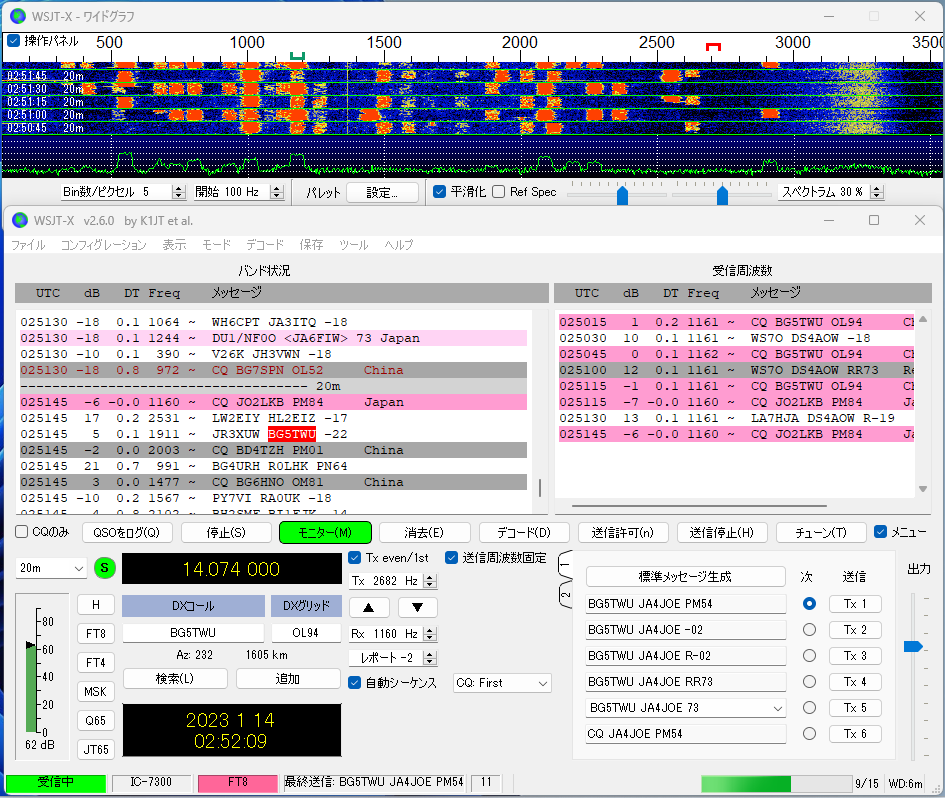
Task: Open the モード menu
Action: pos(216,245)
